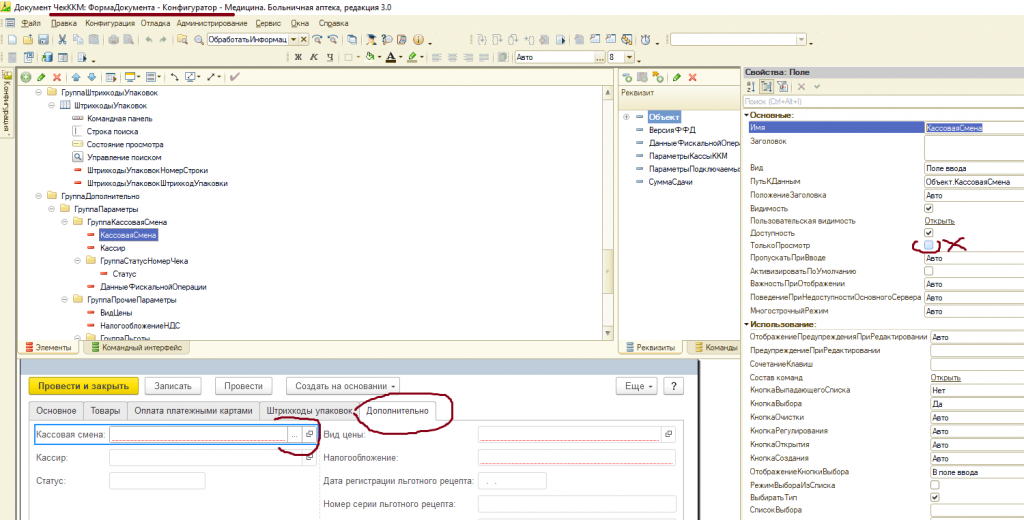
Task: Open the font text color picker
Action: click(x=392, y=57)
